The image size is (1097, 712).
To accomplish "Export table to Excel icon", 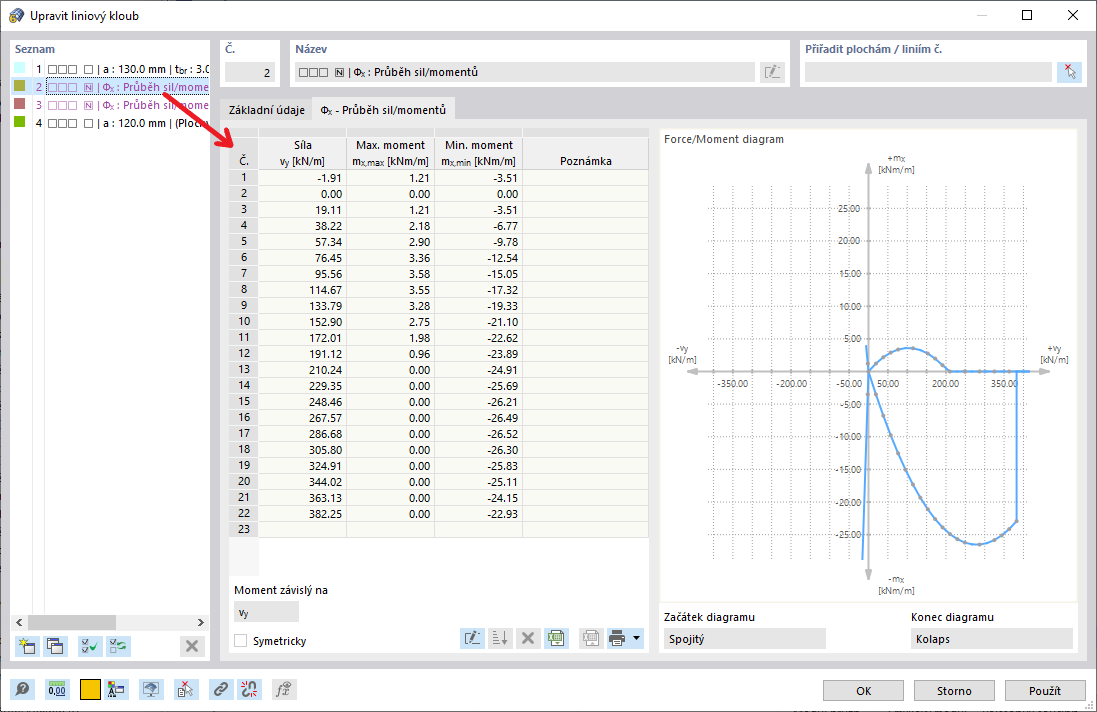I will tap(555, 638).
